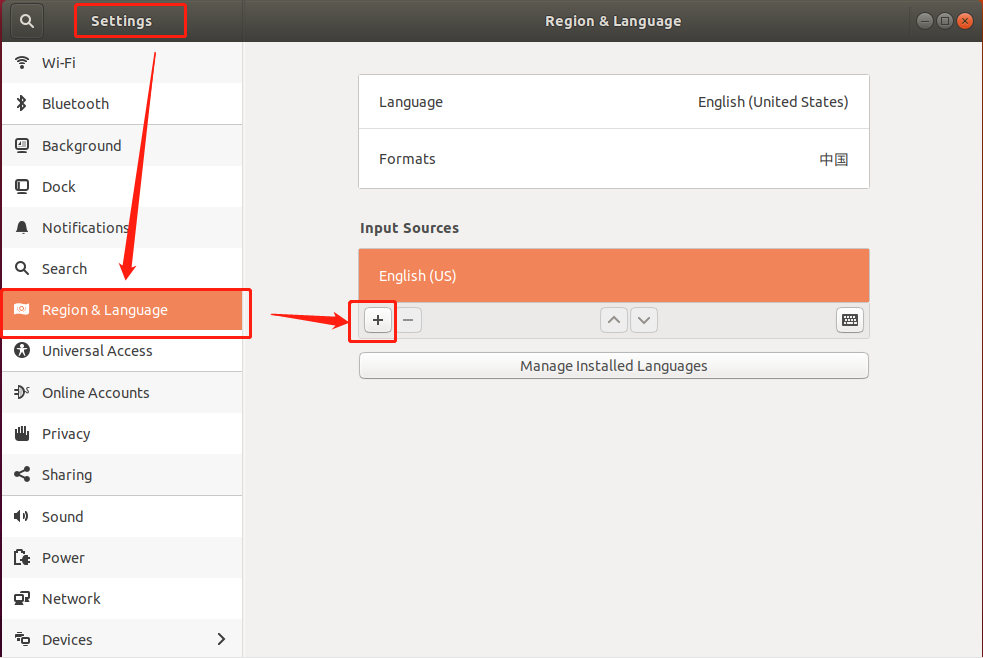Close the Settings window
Screen dimensions: 983x658
tap(965, 21)
